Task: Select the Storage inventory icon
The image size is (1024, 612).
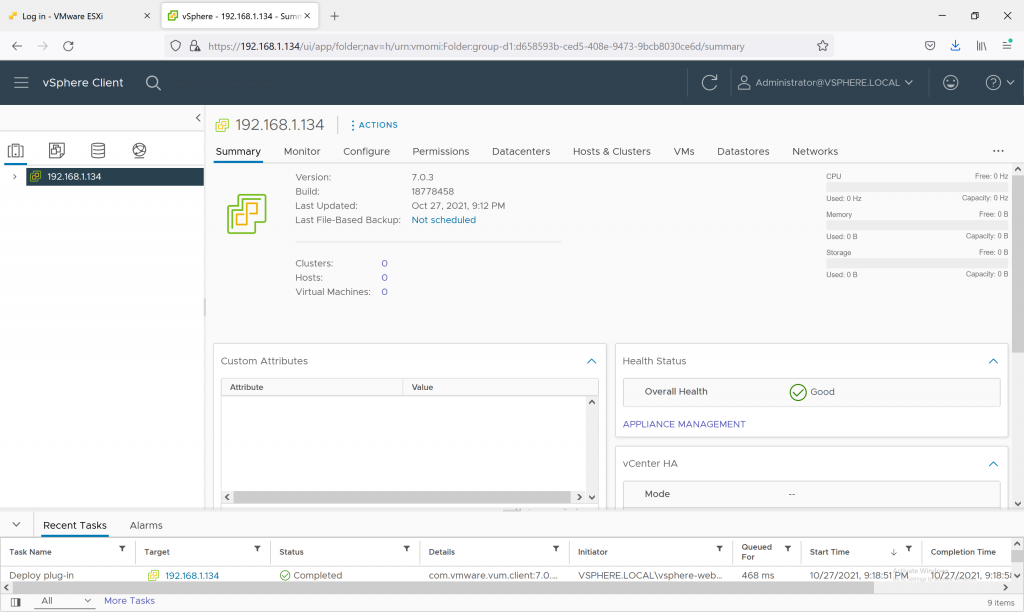Action: click(98, 150)
